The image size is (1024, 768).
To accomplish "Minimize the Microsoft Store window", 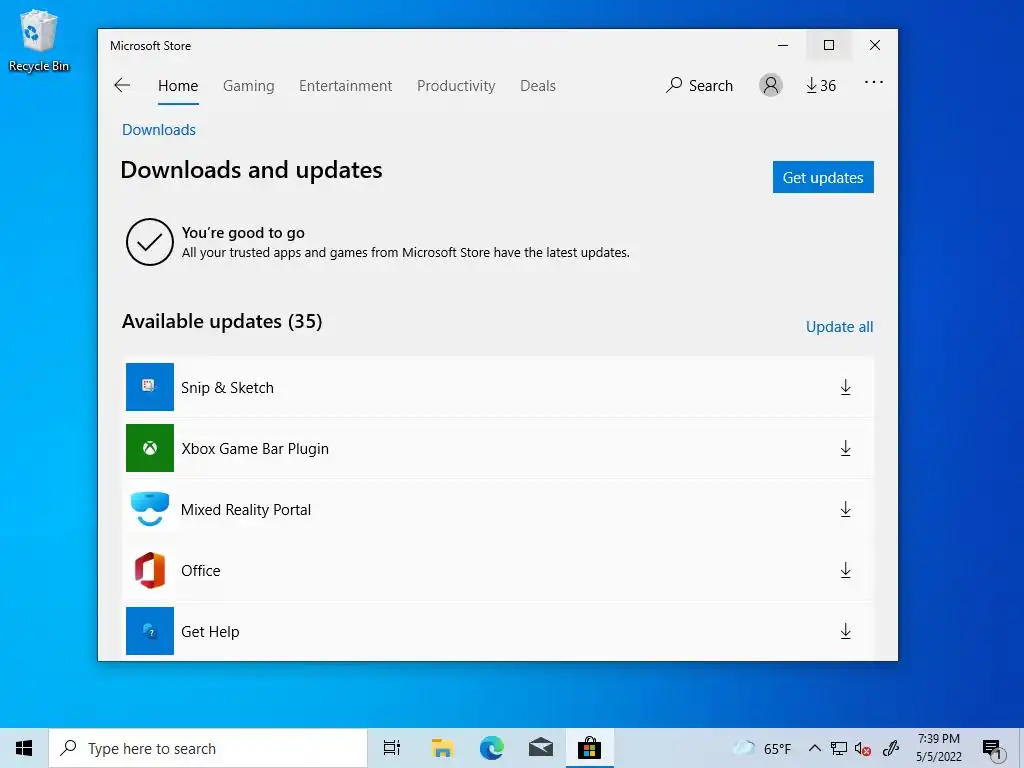I will (782, 45).
